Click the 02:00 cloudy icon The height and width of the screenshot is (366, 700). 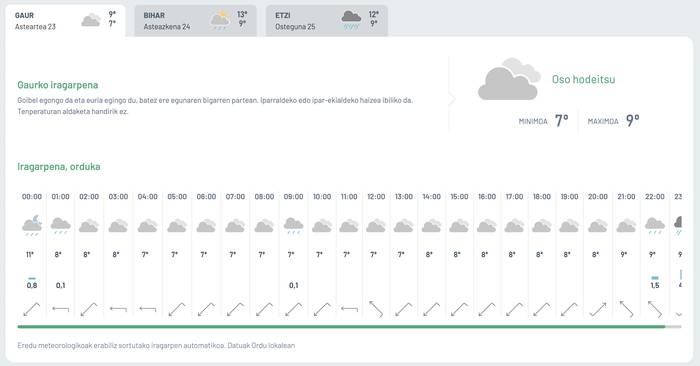pyautogui.click(x=89, y=225)
